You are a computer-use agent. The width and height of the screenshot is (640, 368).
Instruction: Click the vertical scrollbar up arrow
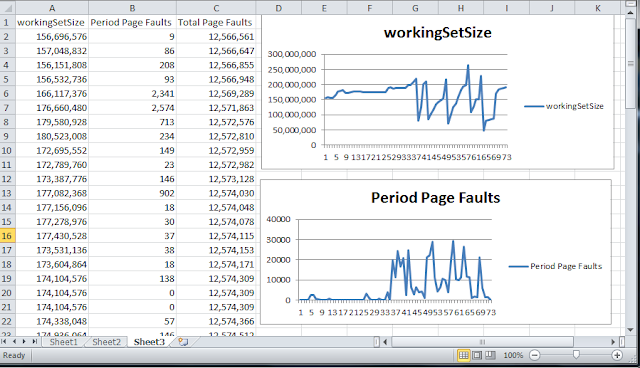point(630,13)
